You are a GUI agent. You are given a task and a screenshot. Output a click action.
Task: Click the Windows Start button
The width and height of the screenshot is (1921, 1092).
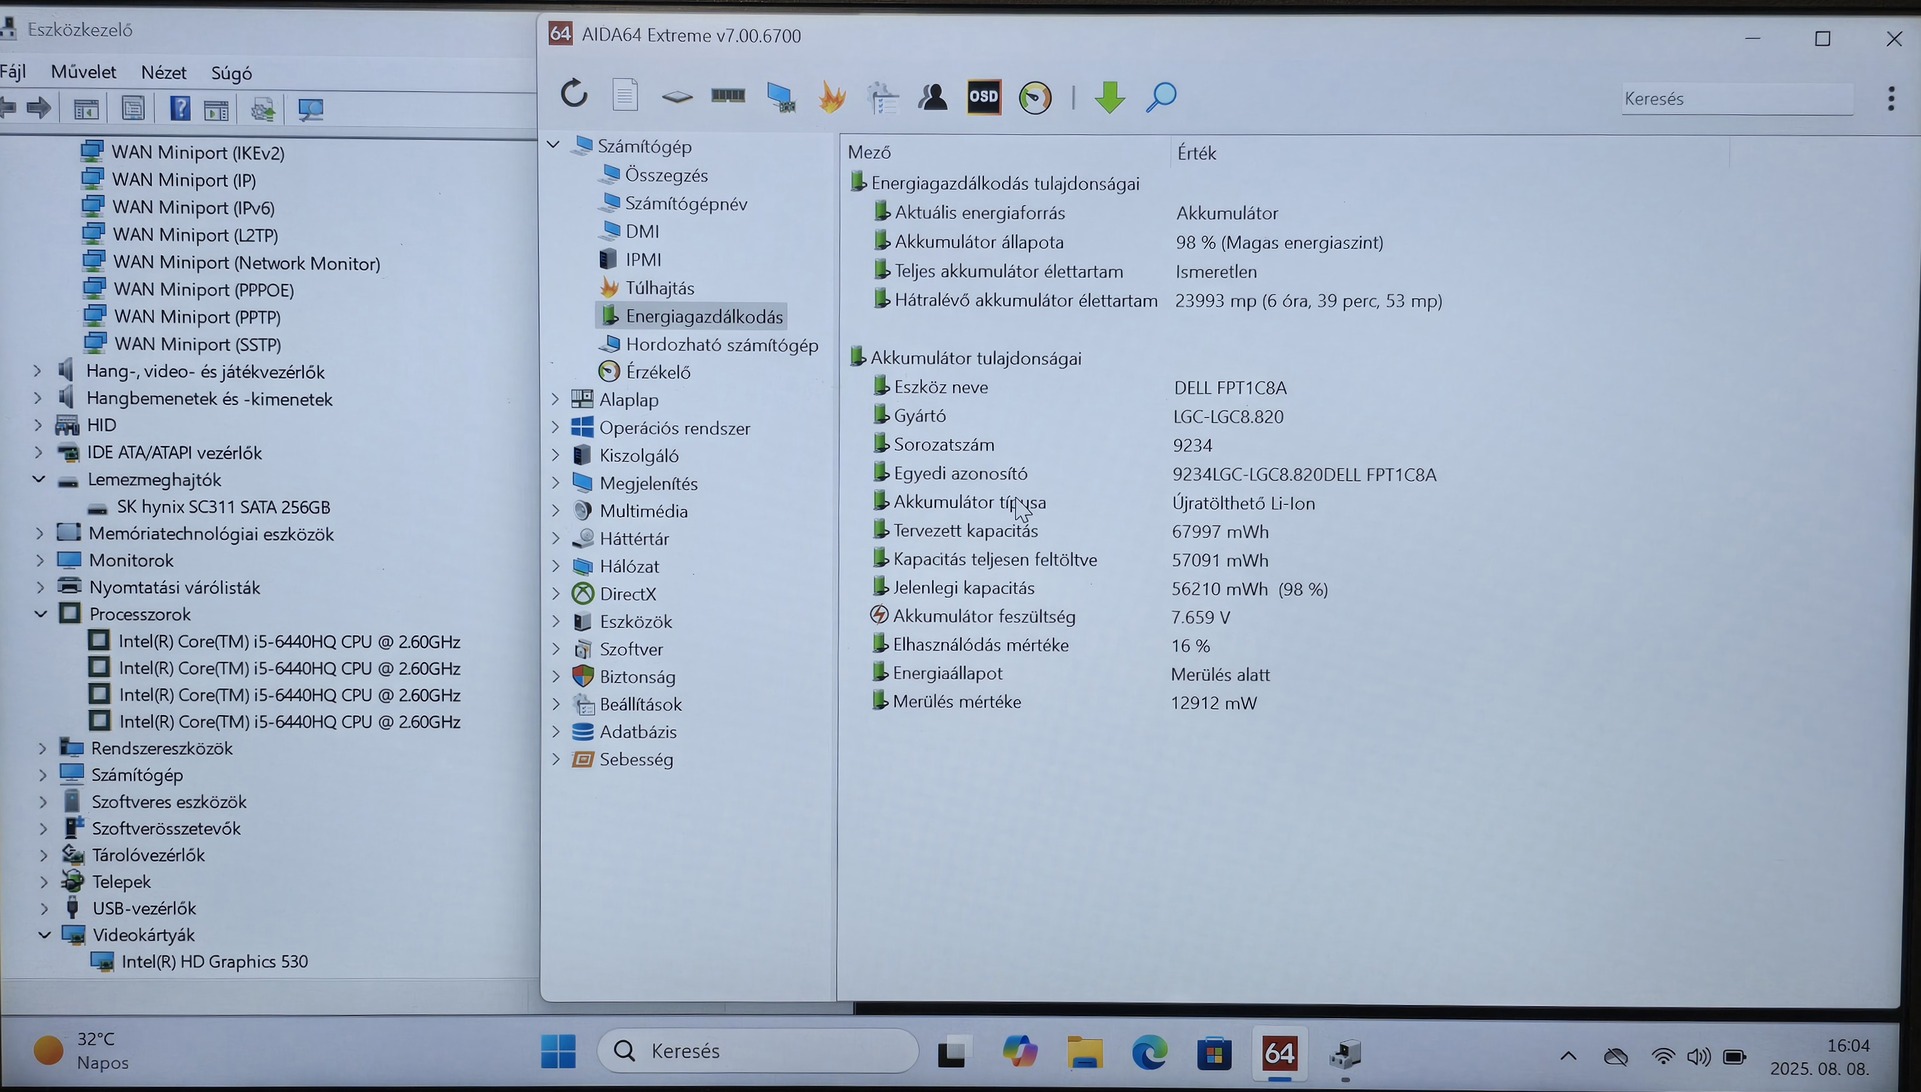pos(558,1051)
